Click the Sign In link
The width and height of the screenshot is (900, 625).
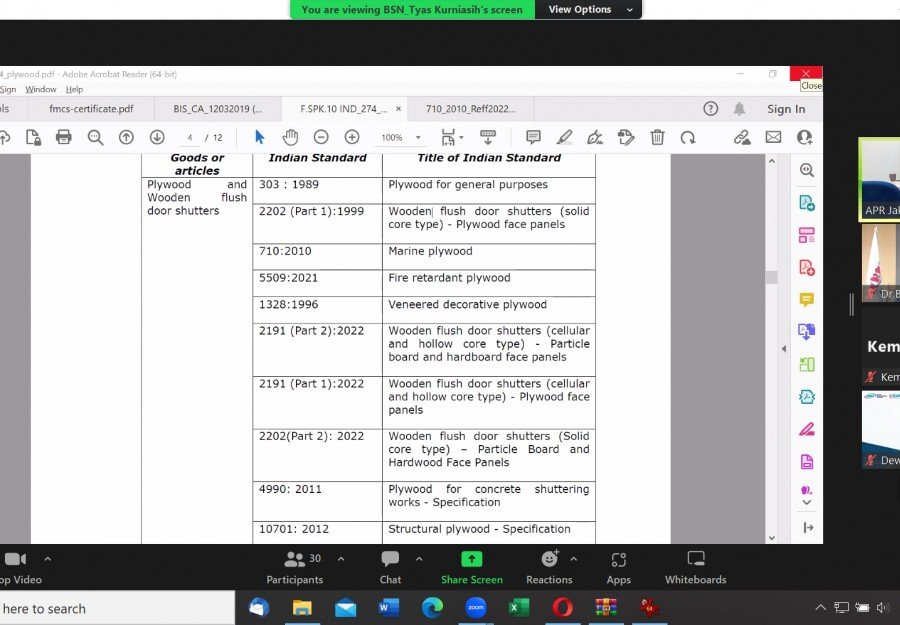pyautogui.click(x=786, y=109)
